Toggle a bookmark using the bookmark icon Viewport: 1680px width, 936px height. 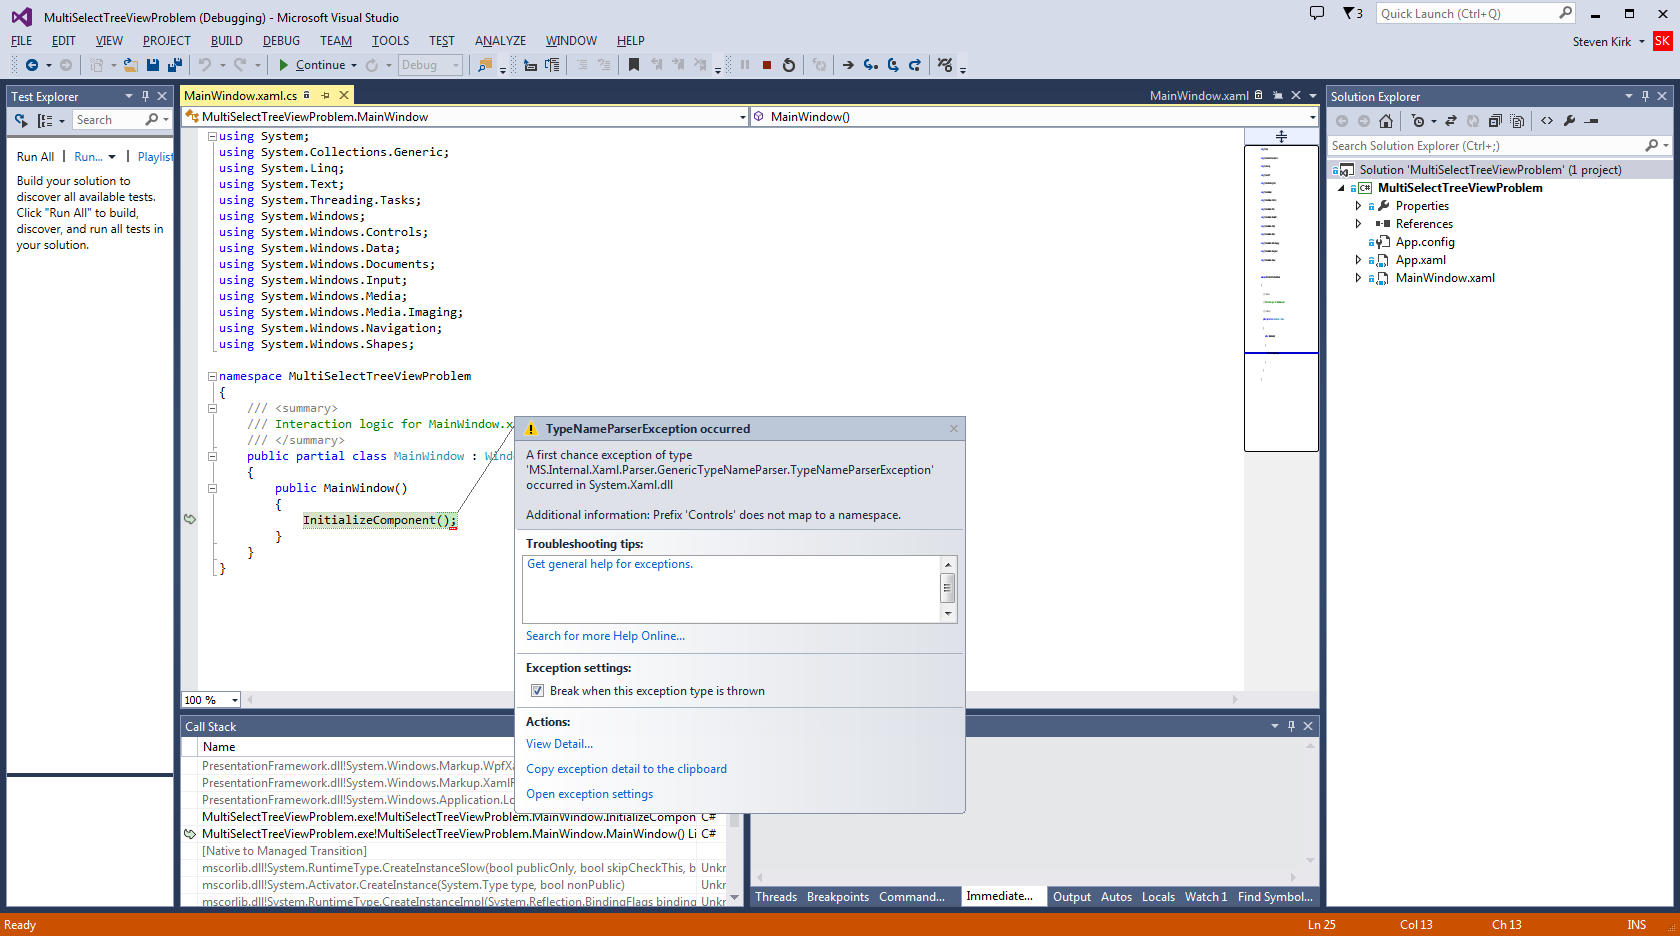coord(634,65)
